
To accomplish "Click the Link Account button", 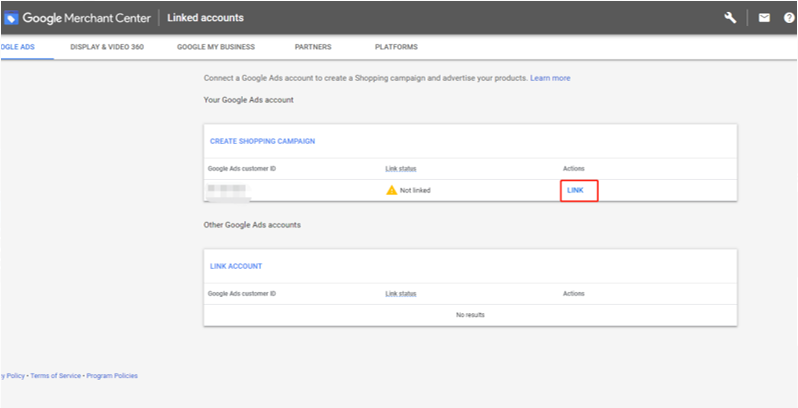I will pos(236,266).
